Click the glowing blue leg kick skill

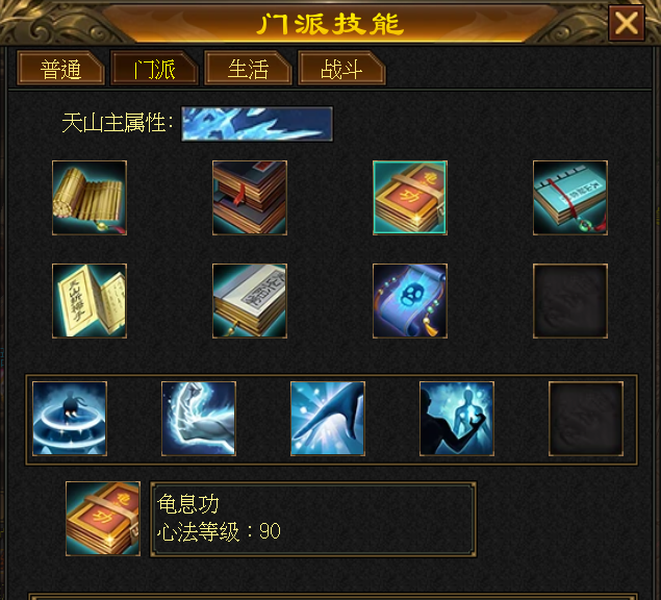328,419
